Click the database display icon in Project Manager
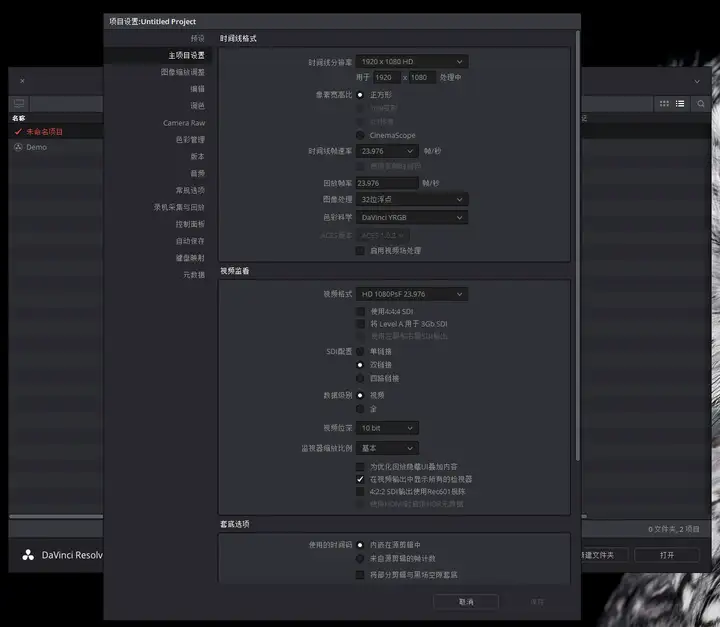Screen dimensions: 720x627 [19, 103]
